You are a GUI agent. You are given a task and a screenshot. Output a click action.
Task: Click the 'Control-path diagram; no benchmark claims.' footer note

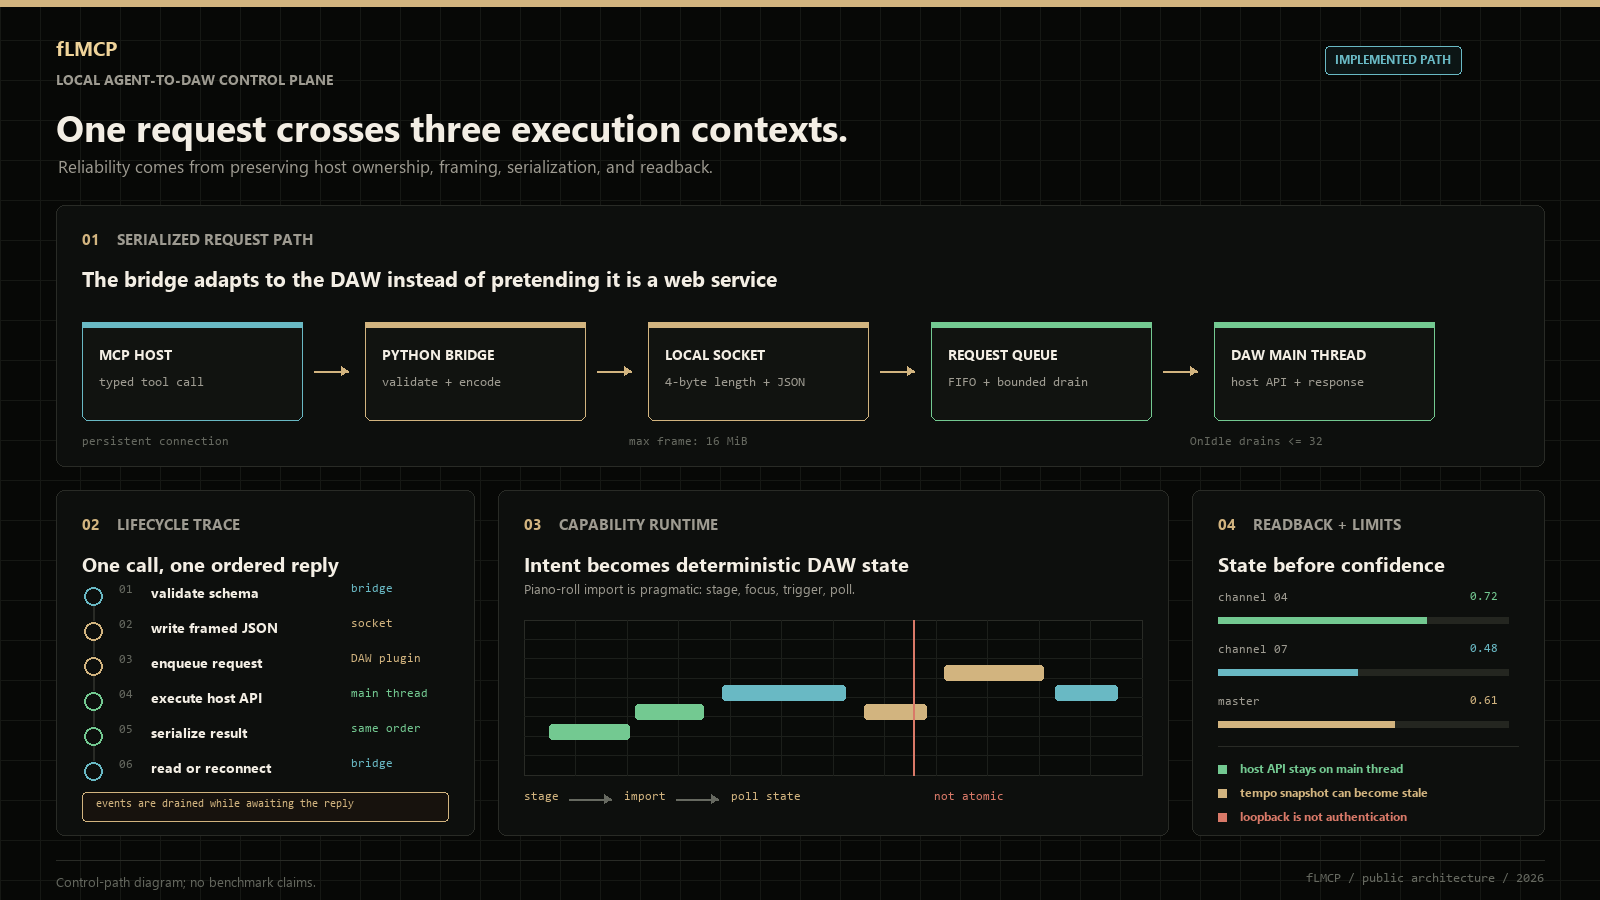click(186, 883)
